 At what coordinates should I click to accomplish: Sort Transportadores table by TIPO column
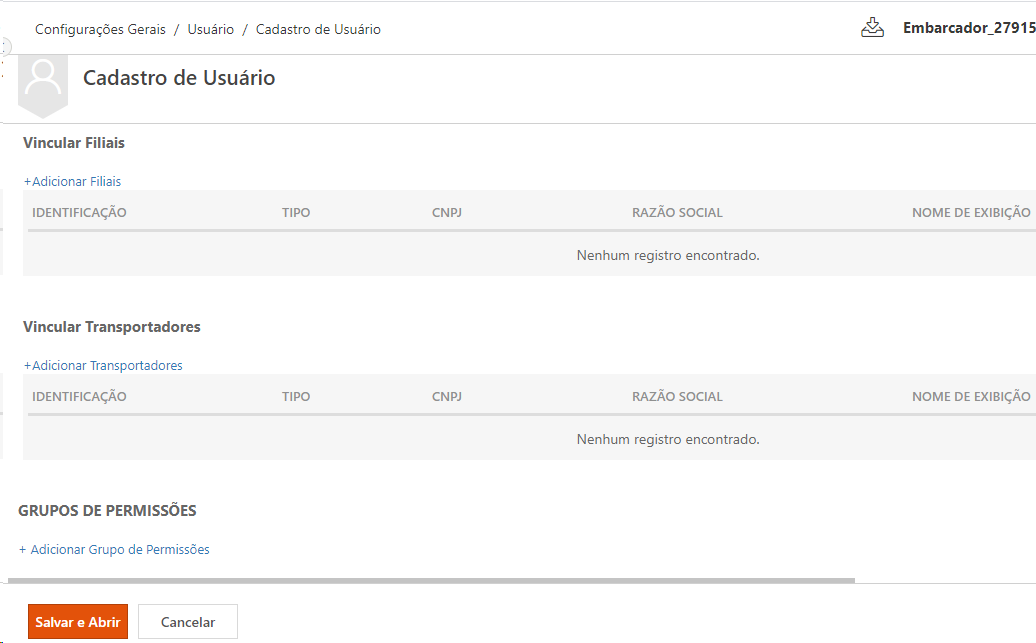[x=296, y=396]
